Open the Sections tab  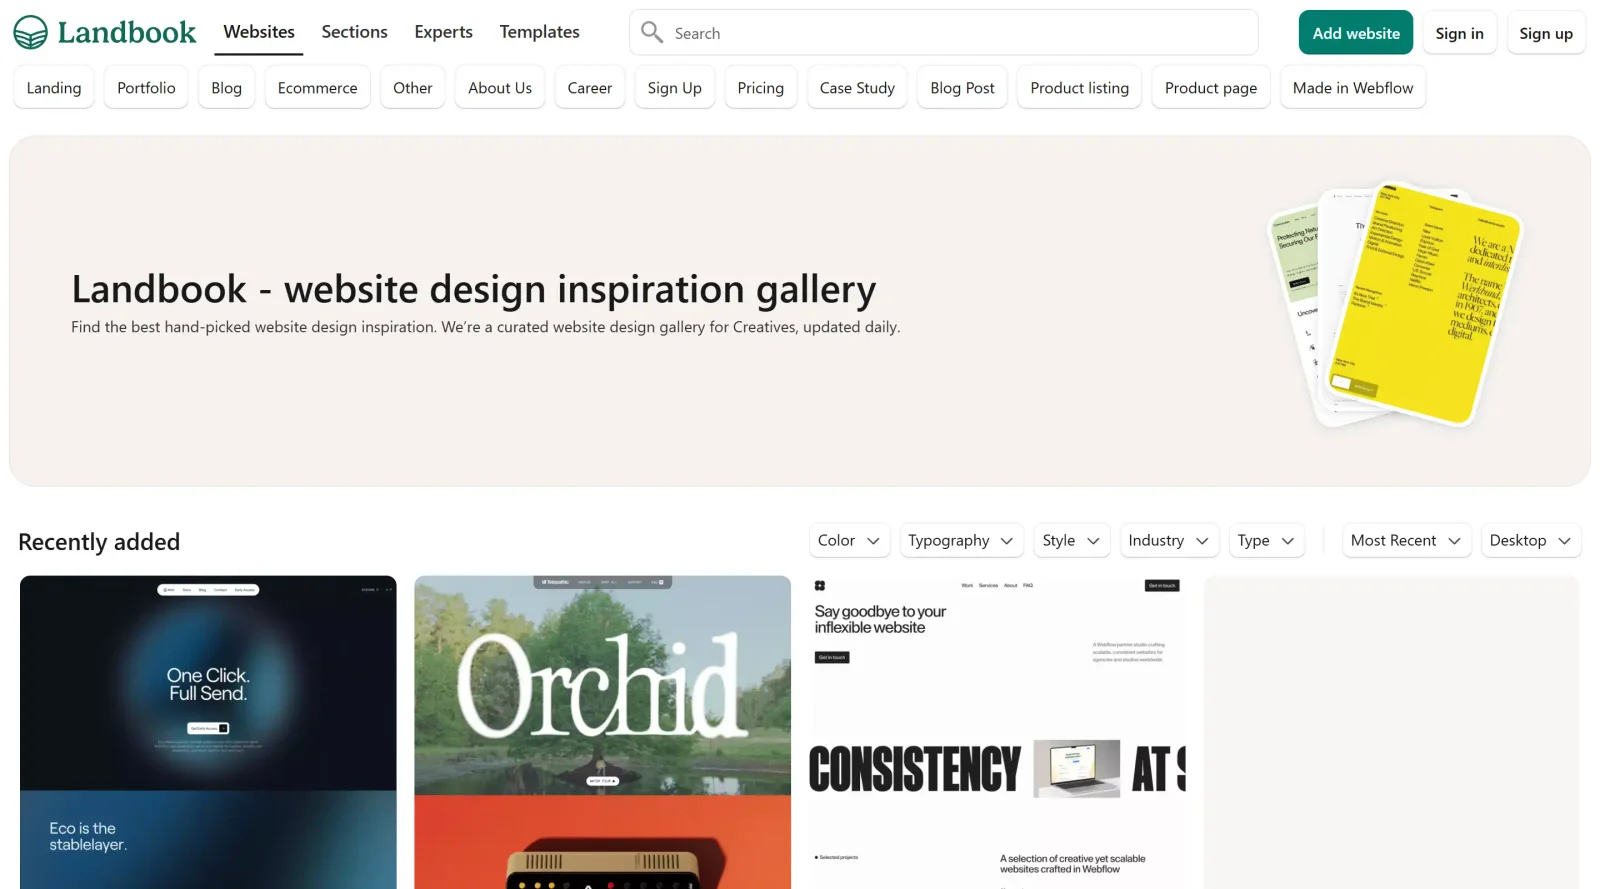(354, 32)
